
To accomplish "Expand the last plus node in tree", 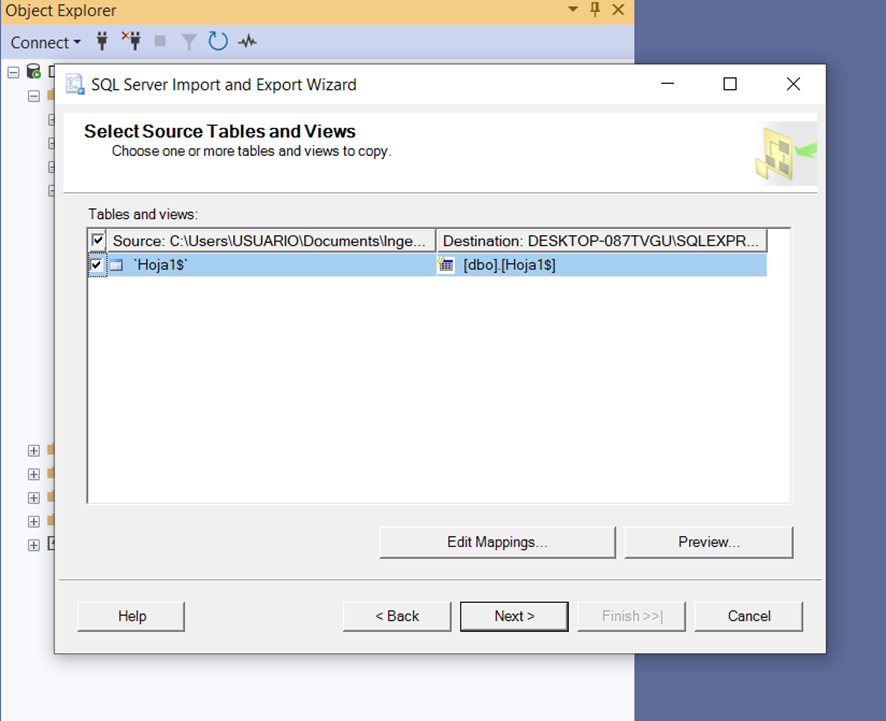I will tap(33, 545).
